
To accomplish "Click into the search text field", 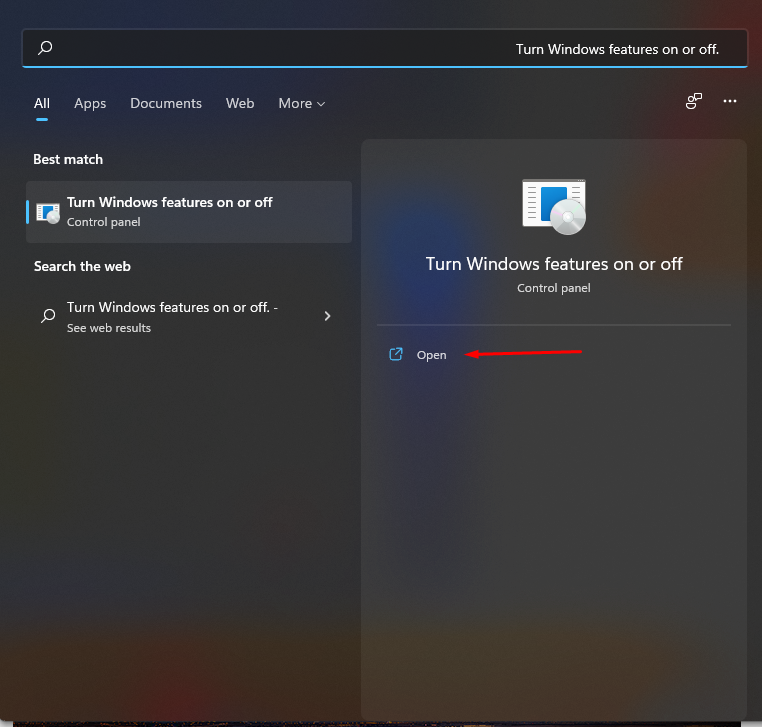I will coord(385,48).
